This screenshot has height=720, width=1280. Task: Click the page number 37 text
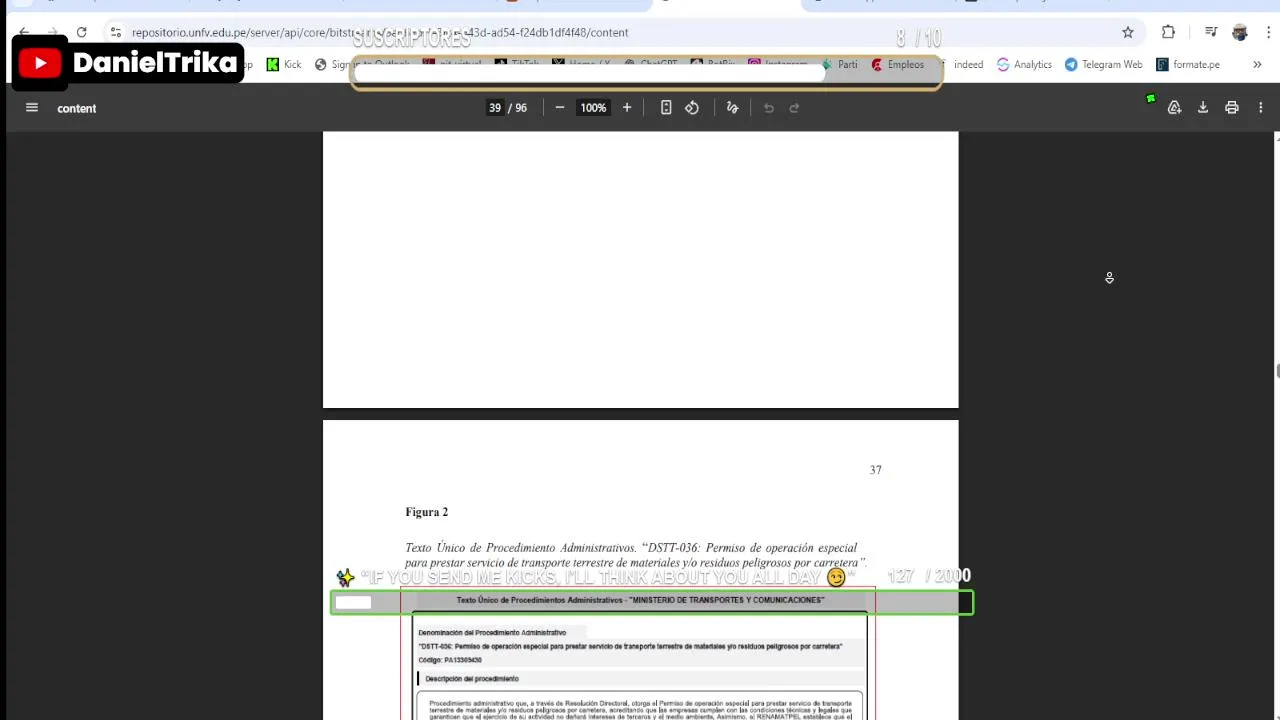pos(875,470)
